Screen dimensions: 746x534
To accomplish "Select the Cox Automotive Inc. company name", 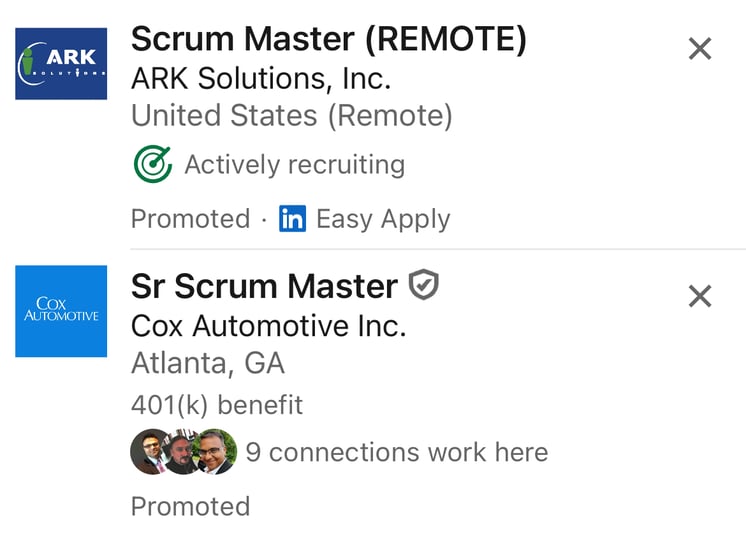I will 268,326.
